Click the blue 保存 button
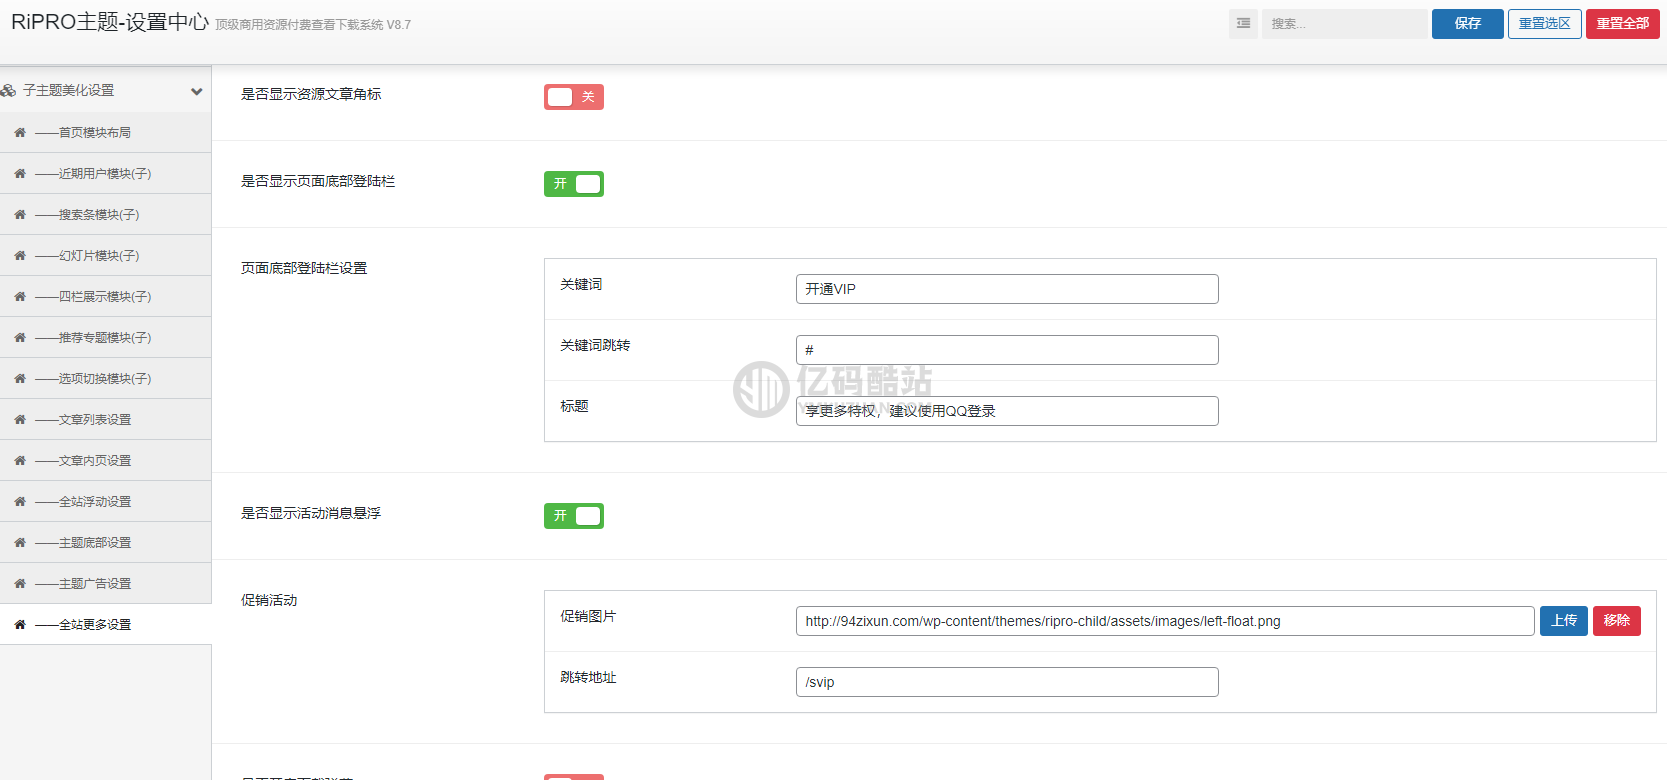Image resolution: width=1667 pixels, height=780 pixels. 1467,24
